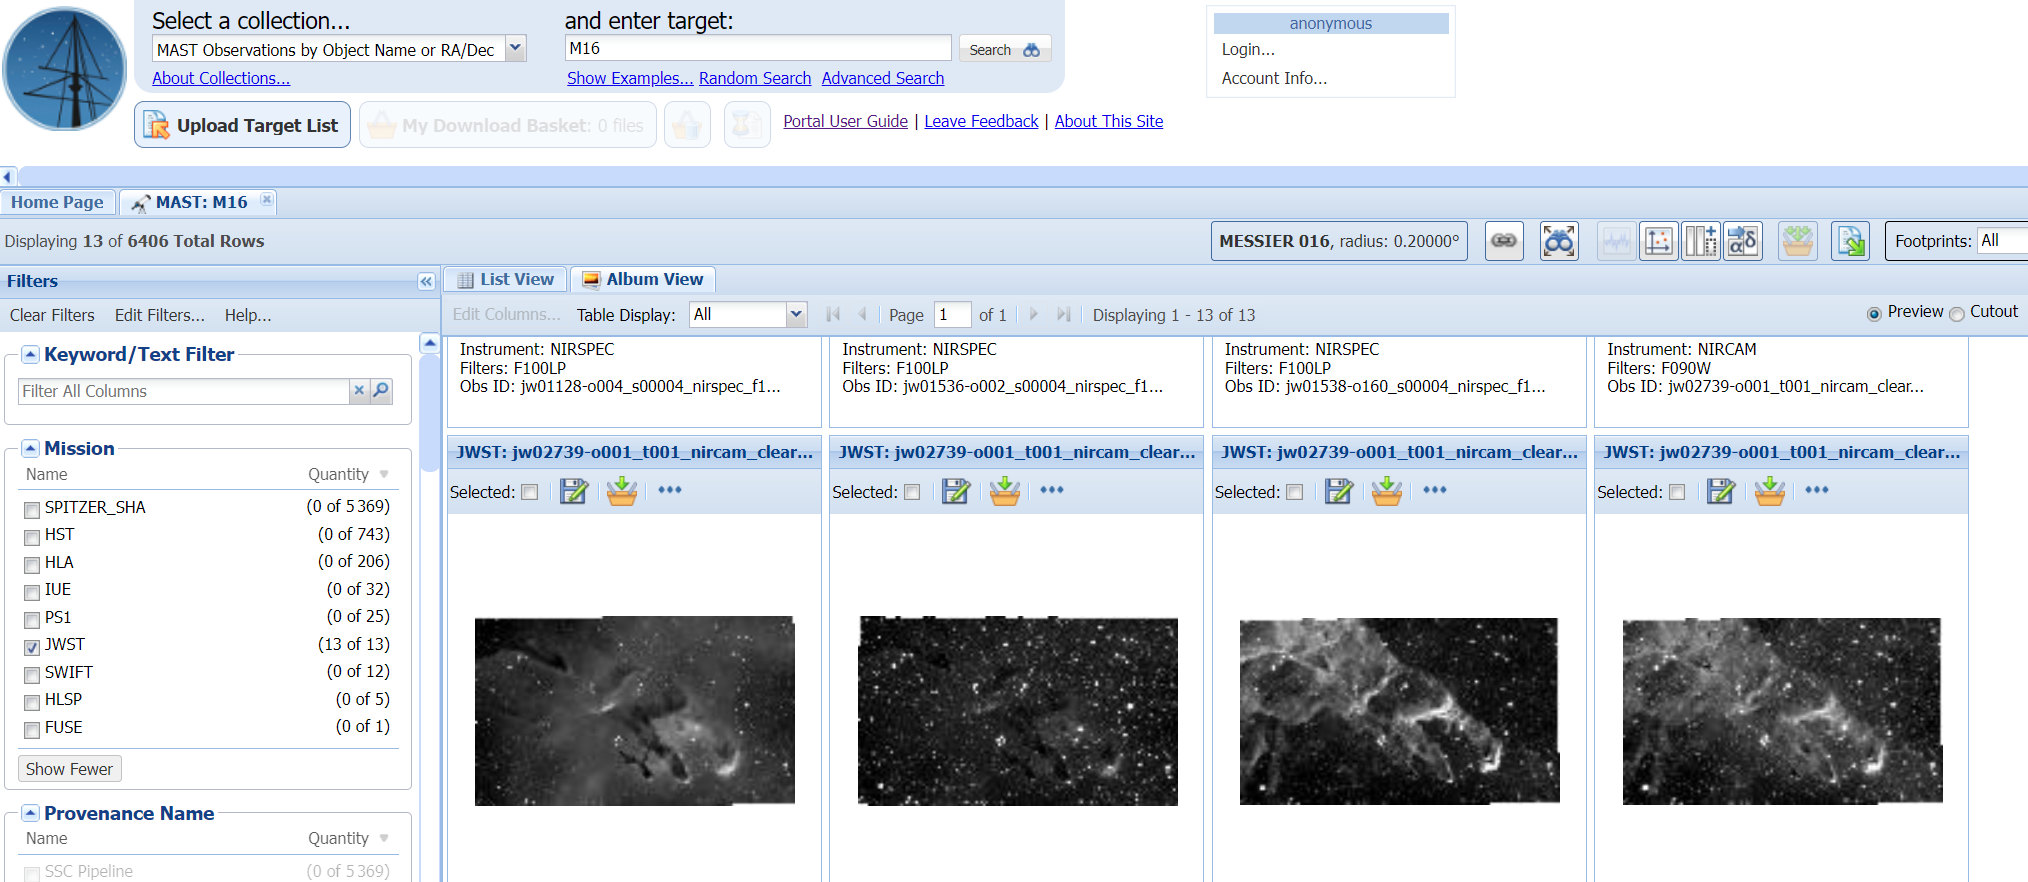Collapse the top header panel arrow
The image size is (2028, 882).
click(x=7, y=177)
